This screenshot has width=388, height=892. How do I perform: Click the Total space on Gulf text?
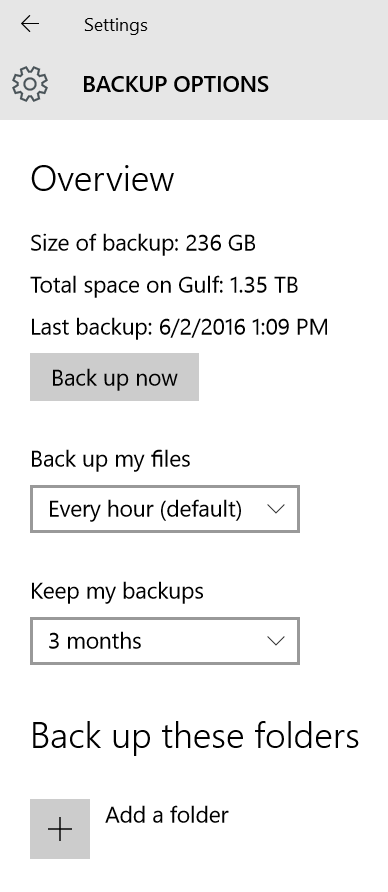point(164,285)
